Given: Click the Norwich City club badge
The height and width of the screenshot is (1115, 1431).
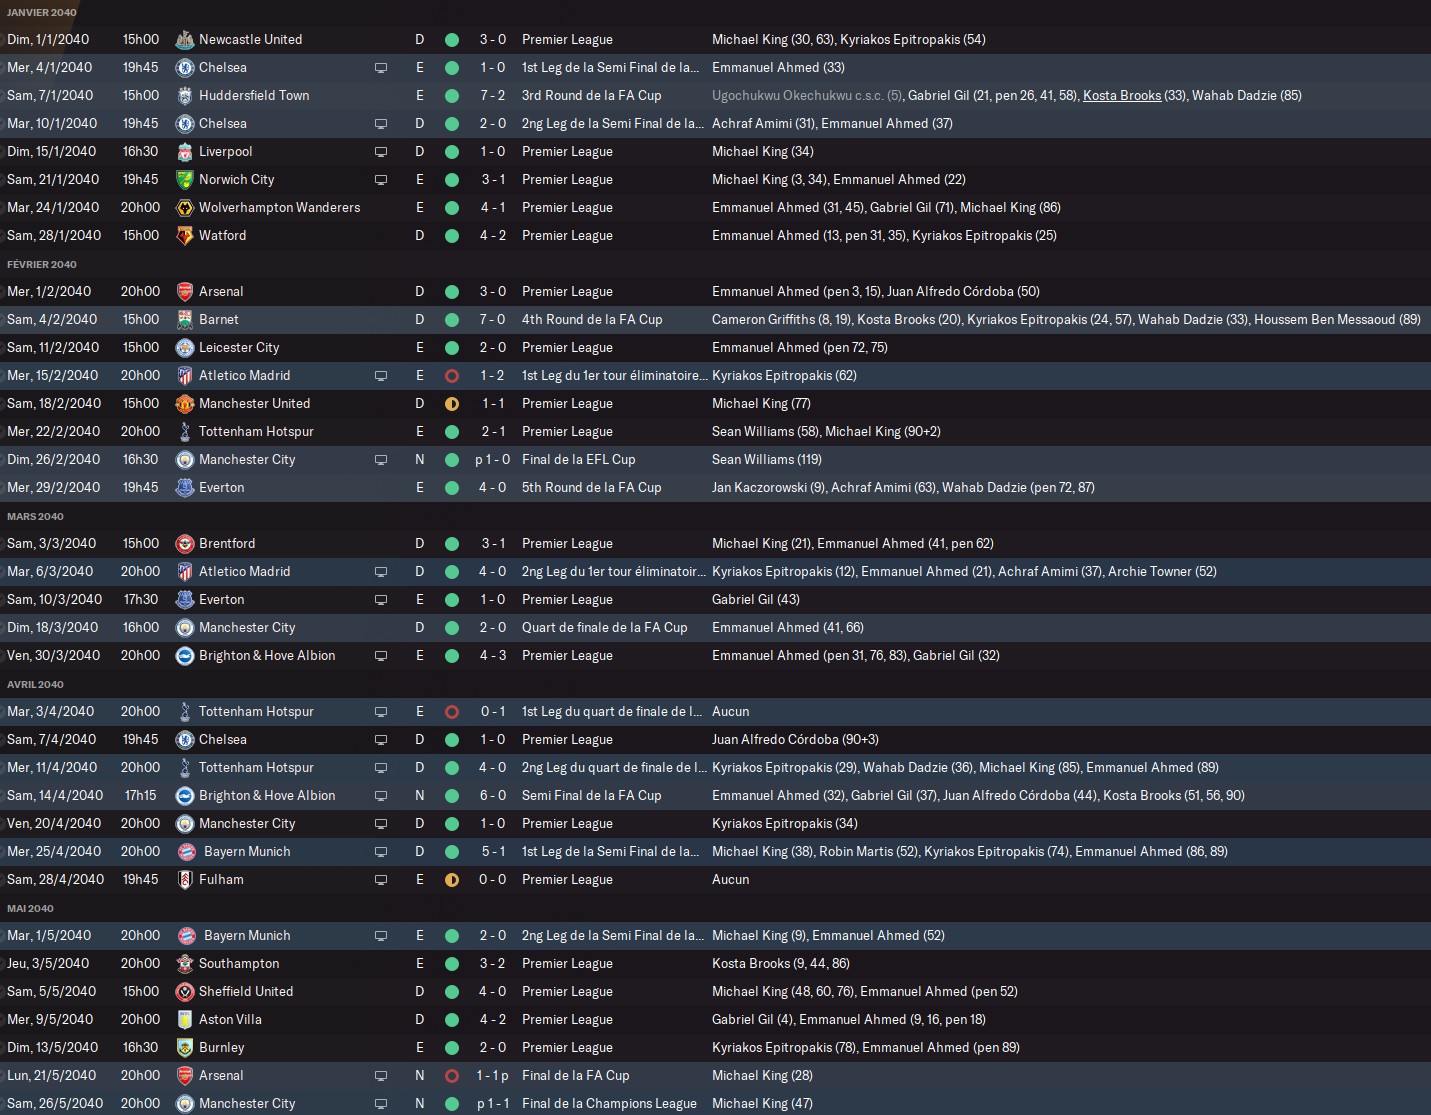Looking at the screenshot, I should click(184, 180).
